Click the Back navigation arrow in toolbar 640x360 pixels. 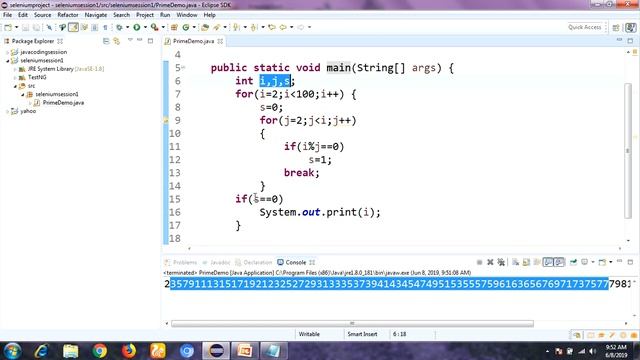[282, 27]
